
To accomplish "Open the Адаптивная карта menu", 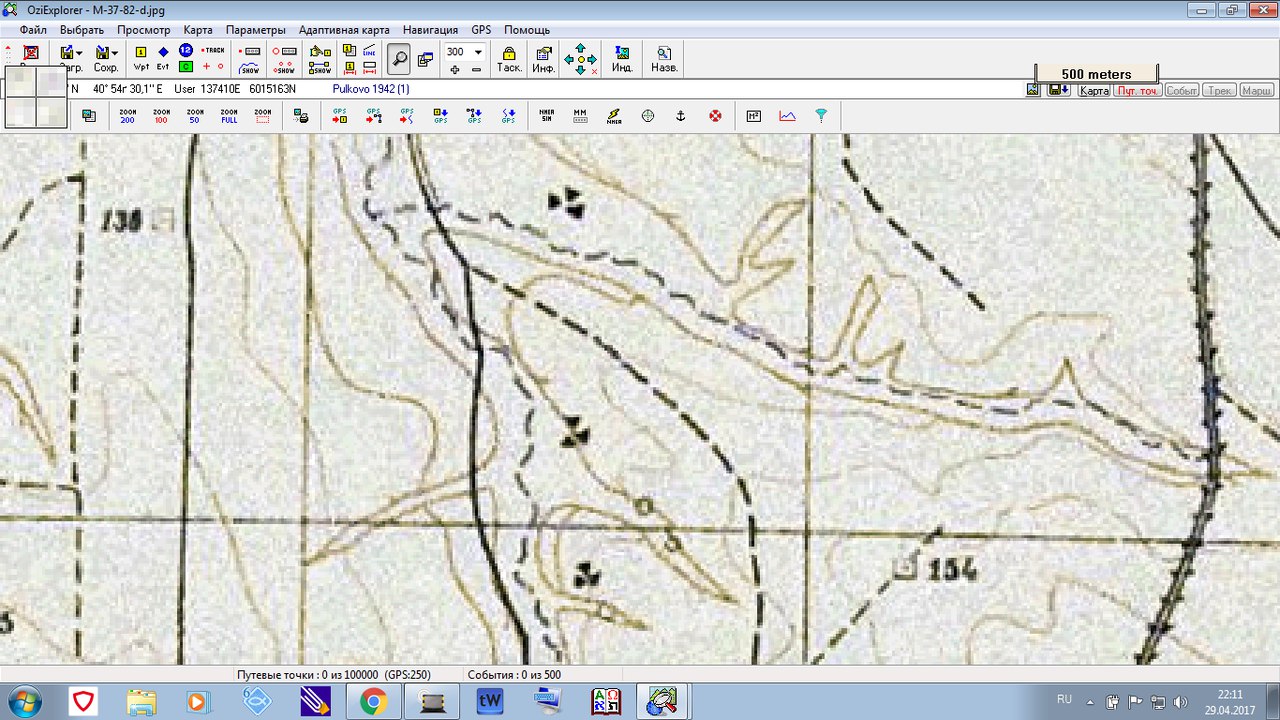I will point(344,30).
